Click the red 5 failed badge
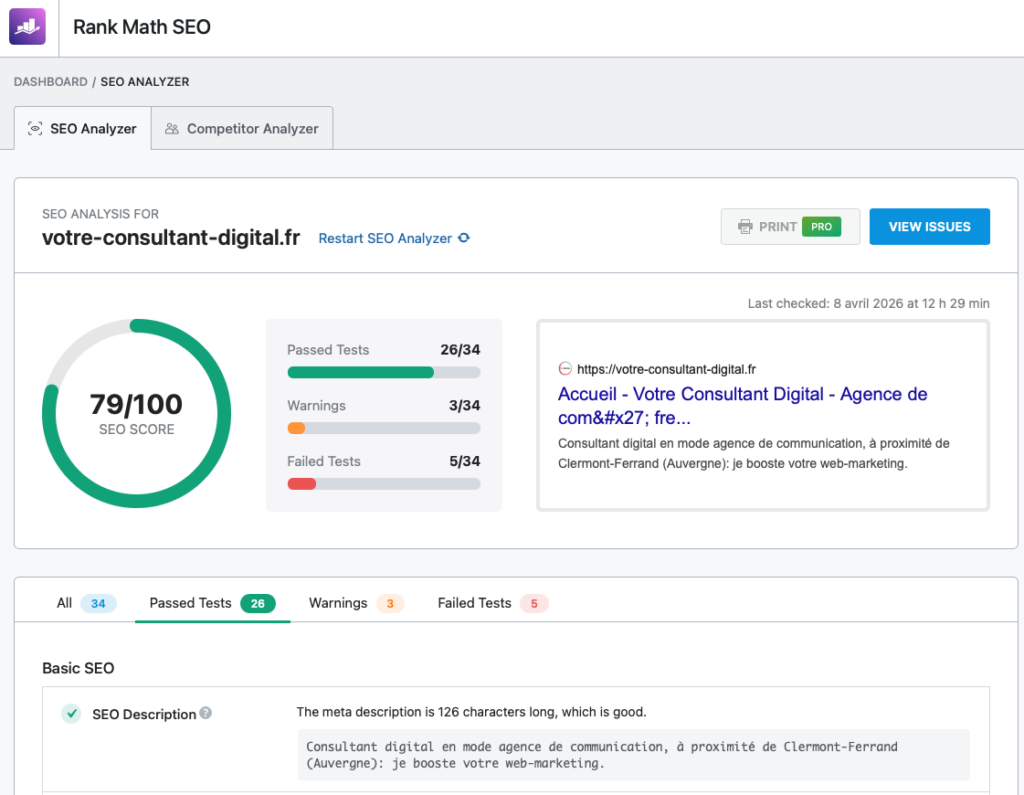 (534, 604)
